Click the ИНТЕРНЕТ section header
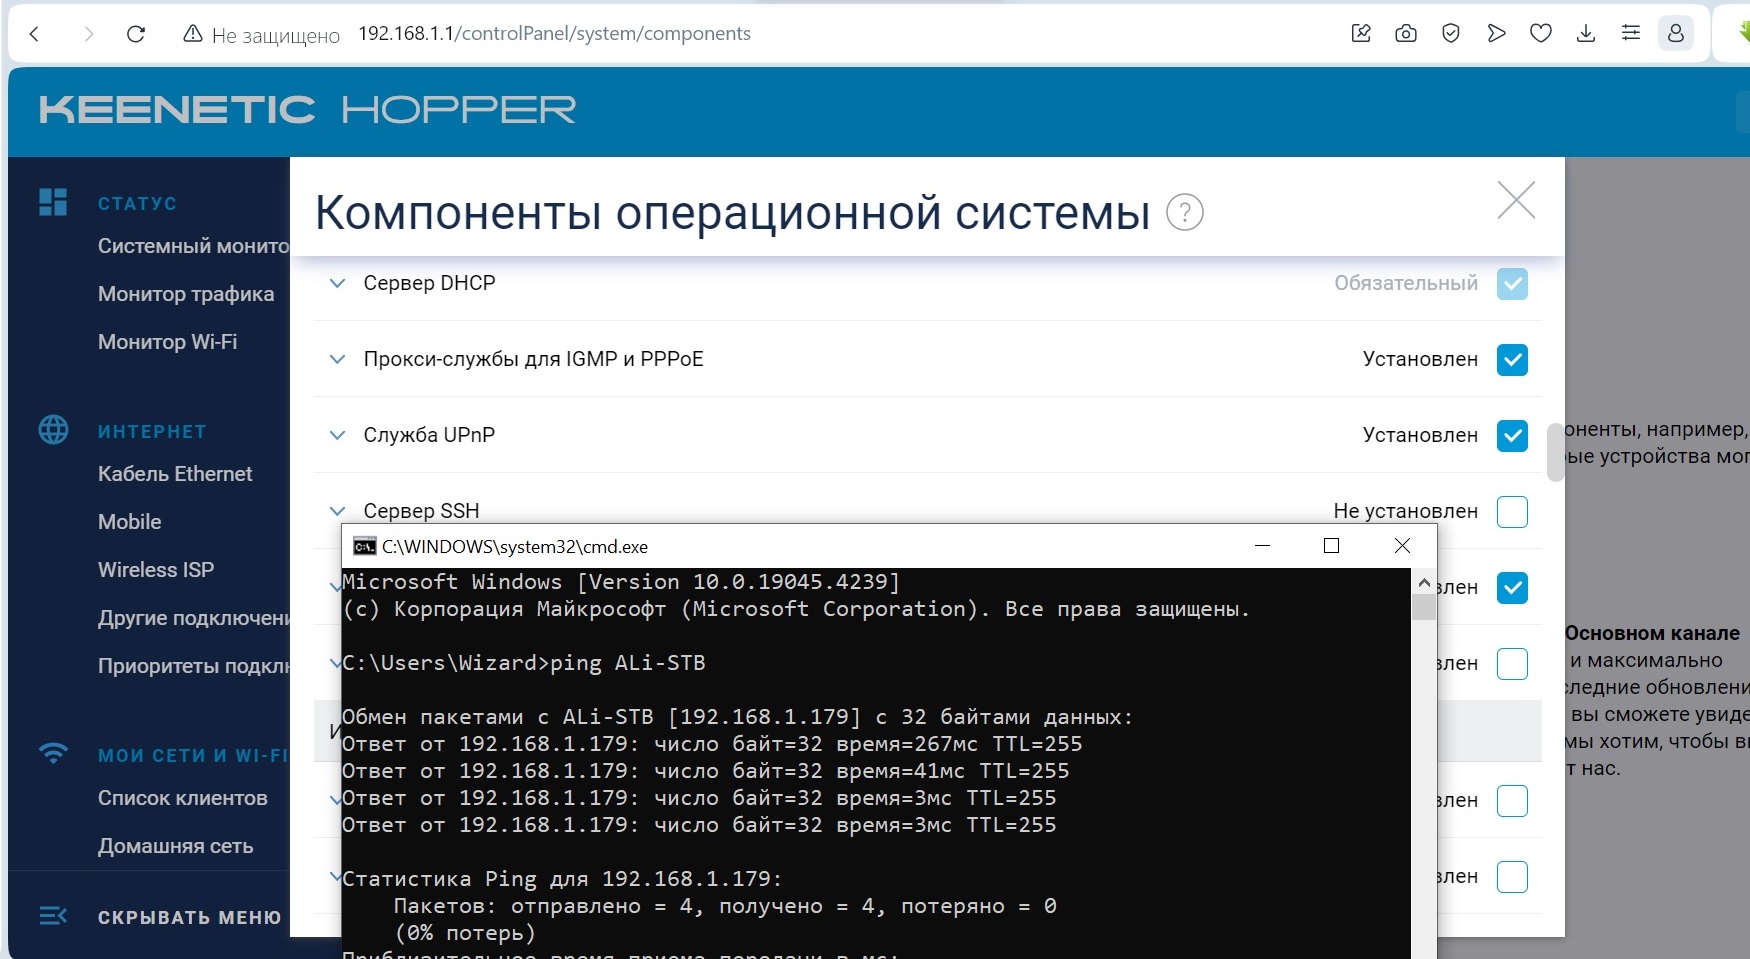This screenshot has height=959, width=1750. pyautogui.click(x=152, y=432)
